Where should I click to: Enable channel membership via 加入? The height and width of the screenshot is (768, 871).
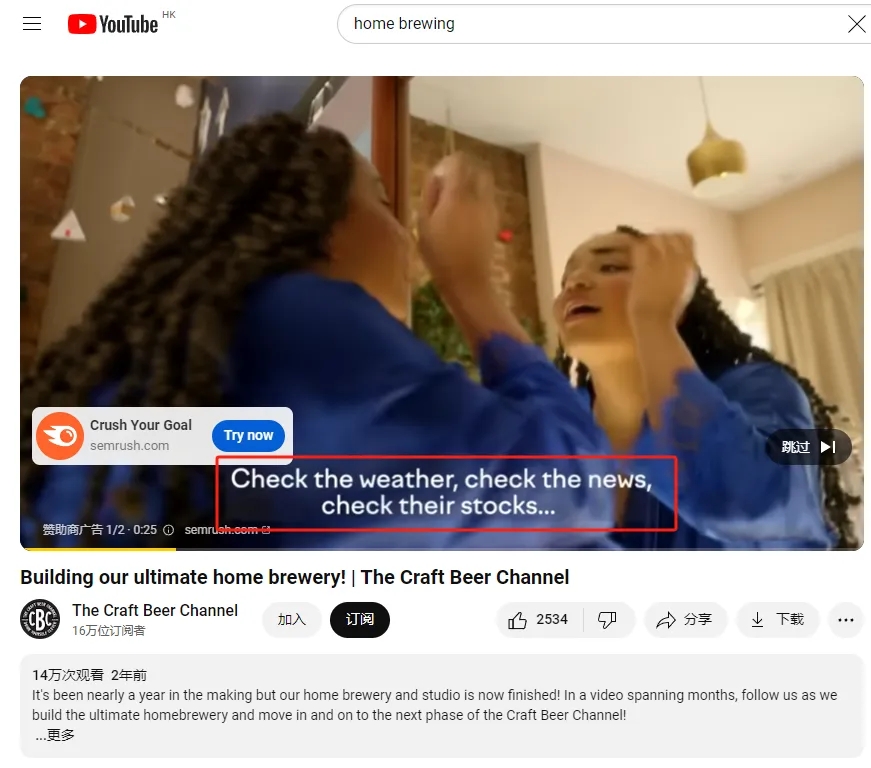[291, 620]
